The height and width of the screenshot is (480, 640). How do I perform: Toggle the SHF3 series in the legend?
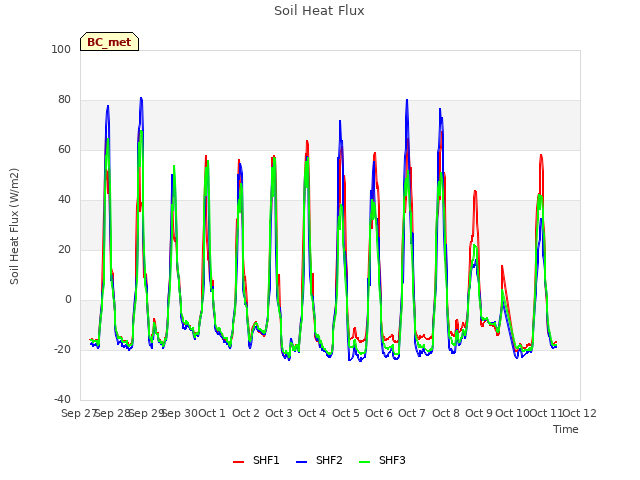(x=382, y=460)
